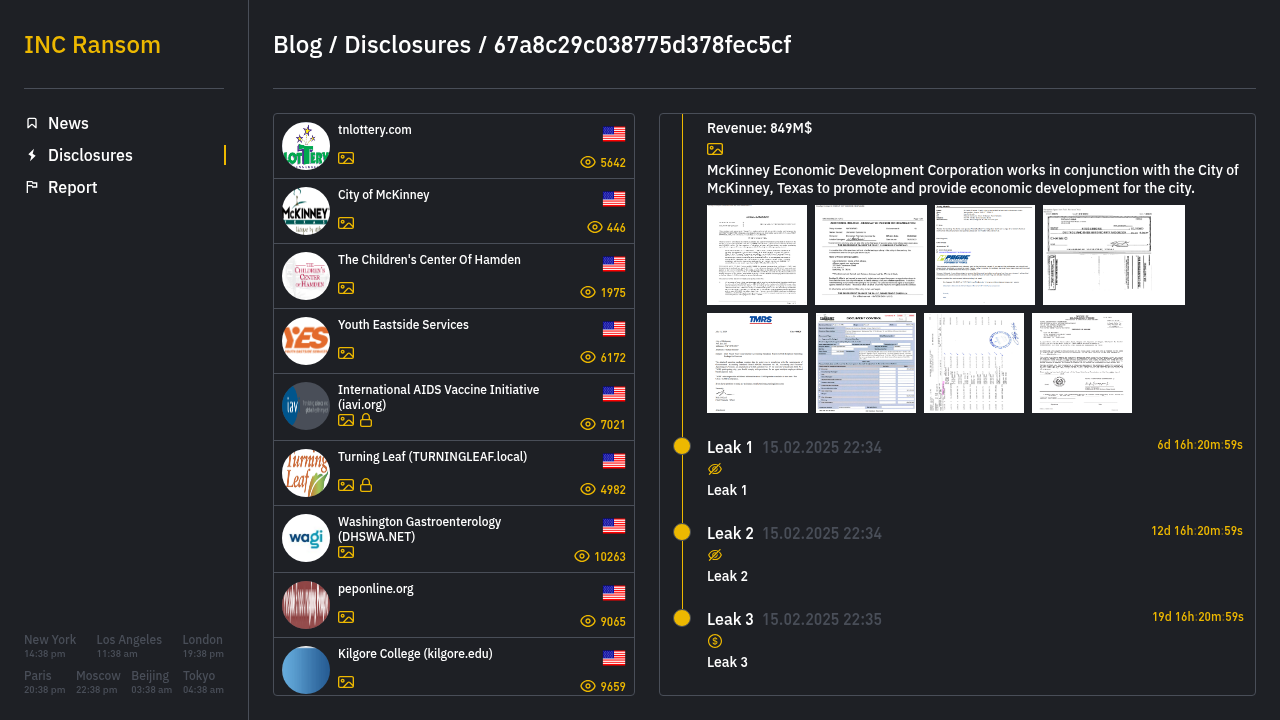
Task: Click the Leak 3 heading
Action: pyautogui.click(x=730, y=619)
